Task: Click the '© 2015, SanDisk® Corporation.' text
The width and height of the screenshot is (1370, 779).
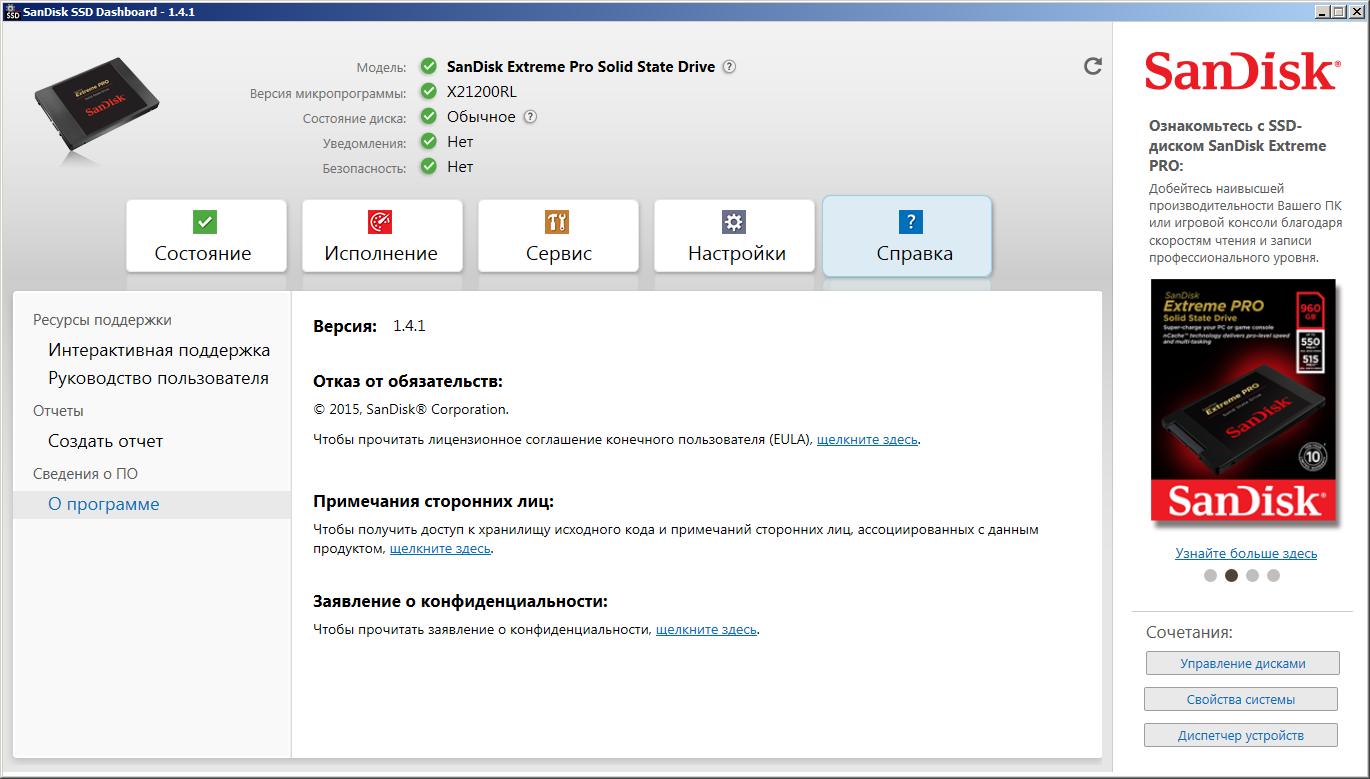Action: (411, 409)
